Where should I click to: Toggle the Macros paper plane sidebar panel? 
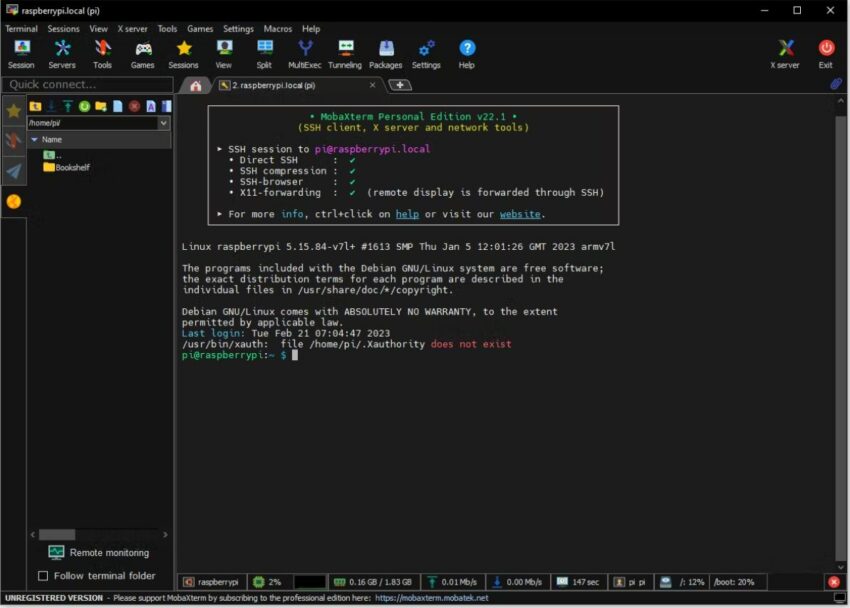coord(13,170)
